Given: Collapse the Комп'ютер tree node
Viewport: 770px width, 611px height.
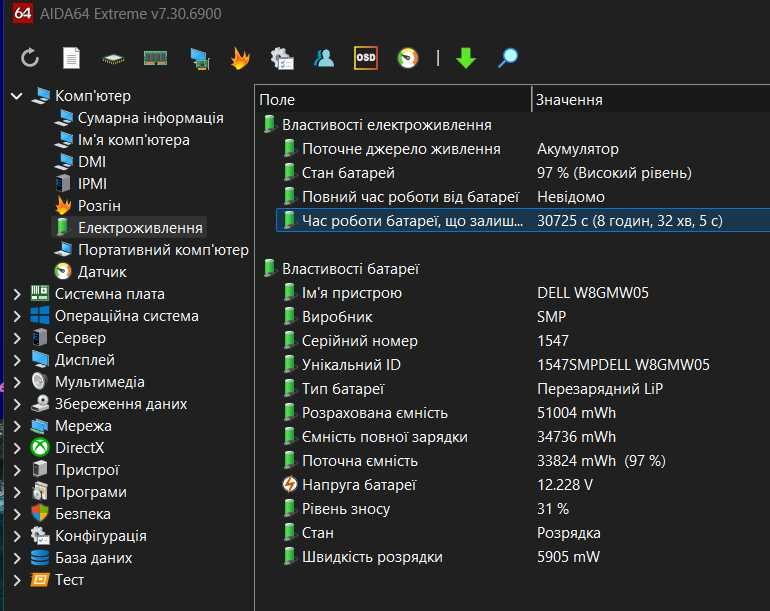Looking at the screenshot, I should point(17,96).
